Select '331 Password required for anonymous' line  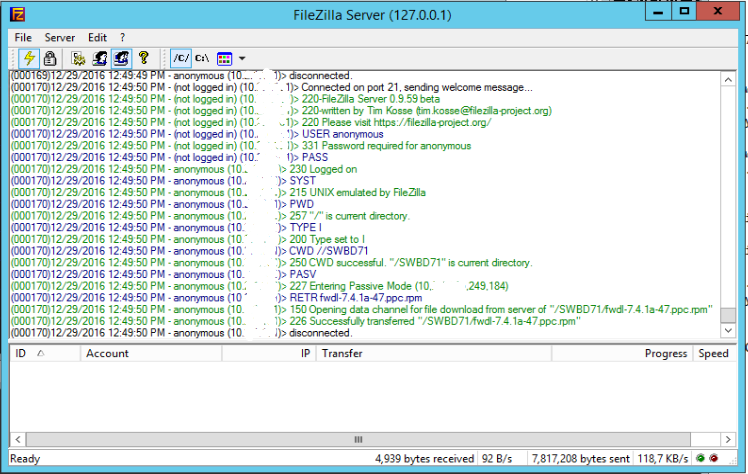tap(241, 146)
